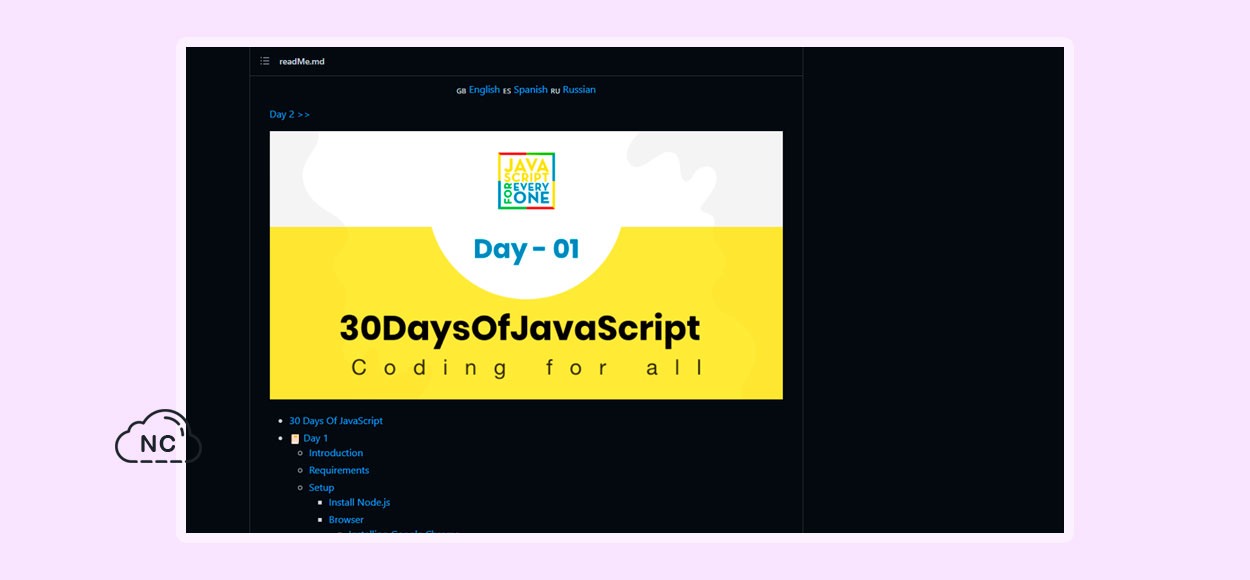Jump to the Introduction section

click(x=336, y=453)
